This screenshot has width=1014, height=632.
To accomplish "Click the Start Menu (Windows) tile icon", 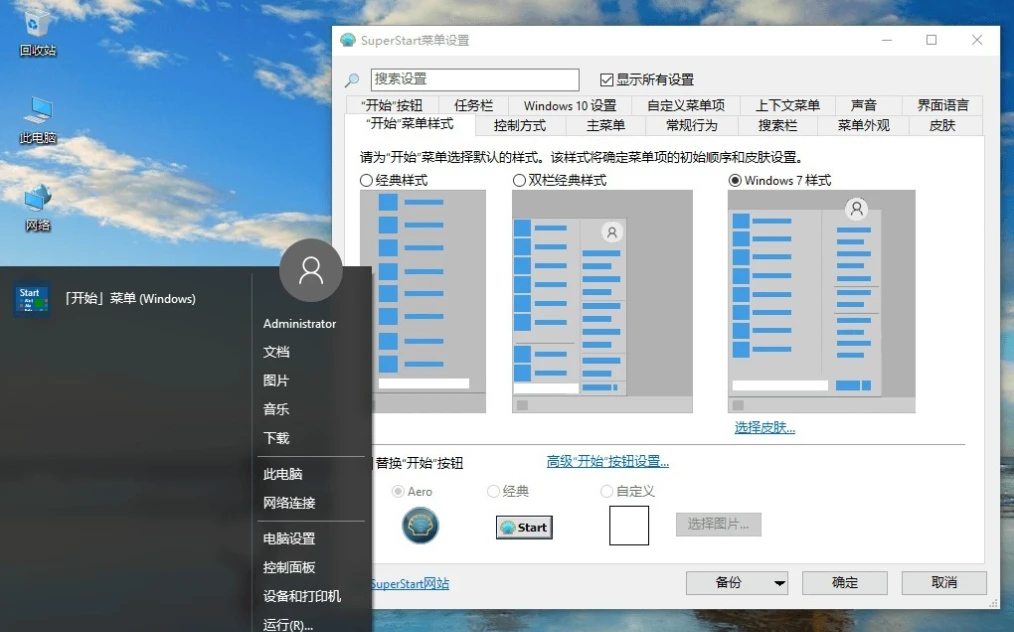I will click(32, 300).
